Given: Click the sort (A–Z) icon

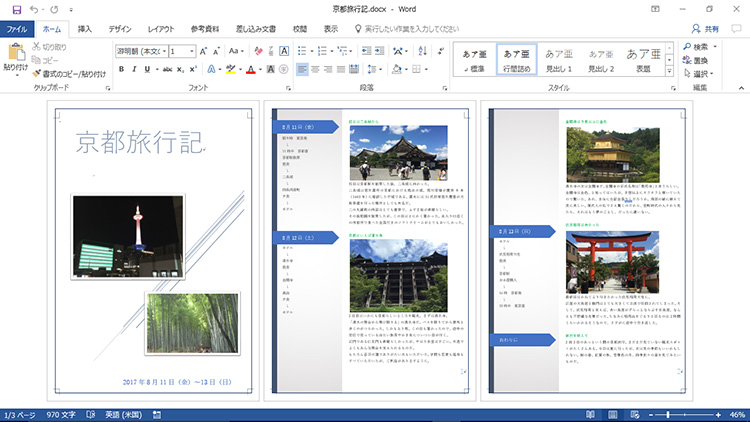Looking at the screenshot, I should [x=421, y=50].
